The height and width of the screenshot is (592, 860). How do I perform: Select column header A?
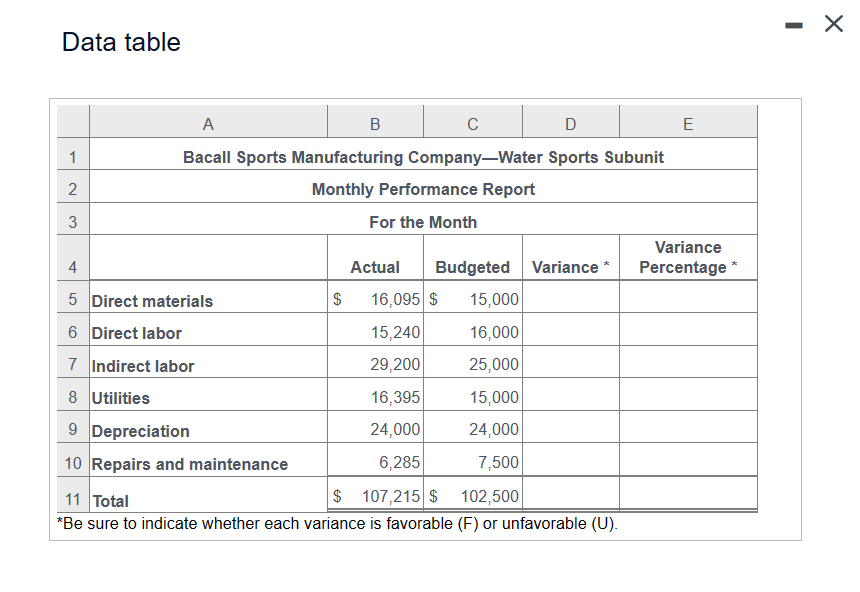click(x=208, y=122)
